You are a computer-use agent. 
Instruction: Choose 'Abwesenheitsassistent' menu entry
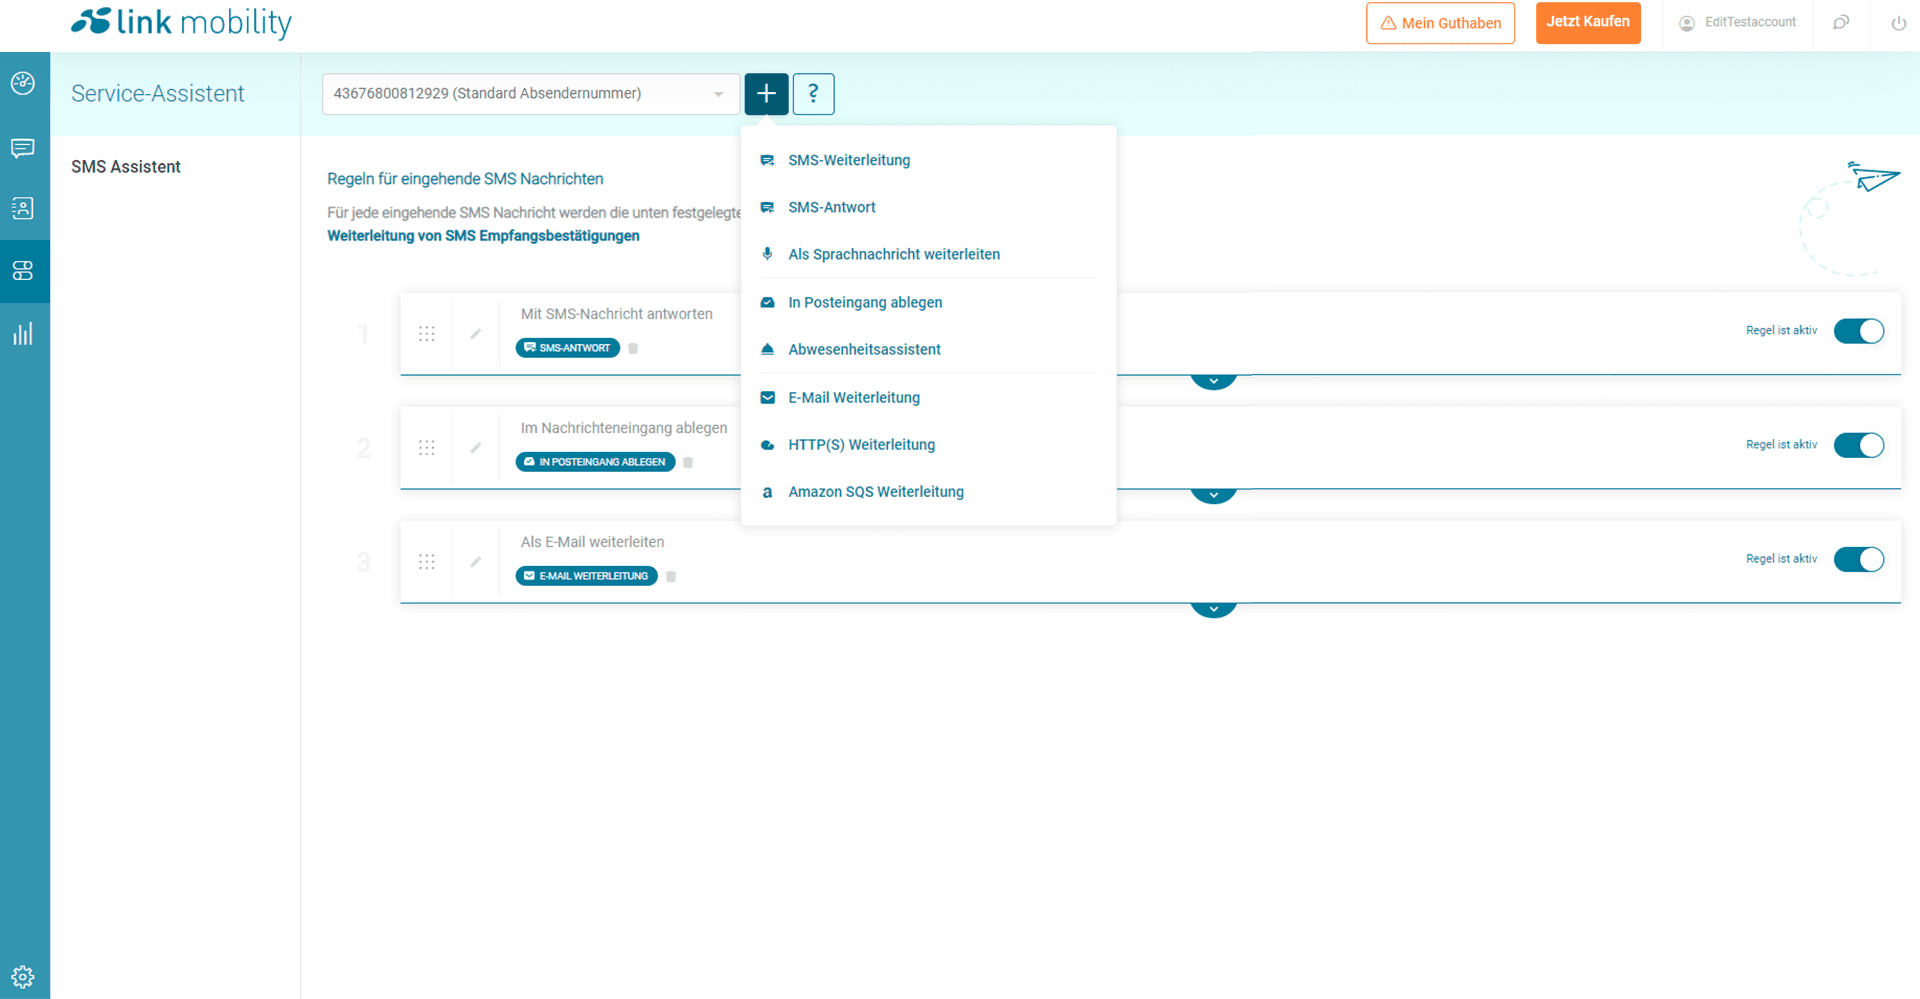(x=864, y=349)
